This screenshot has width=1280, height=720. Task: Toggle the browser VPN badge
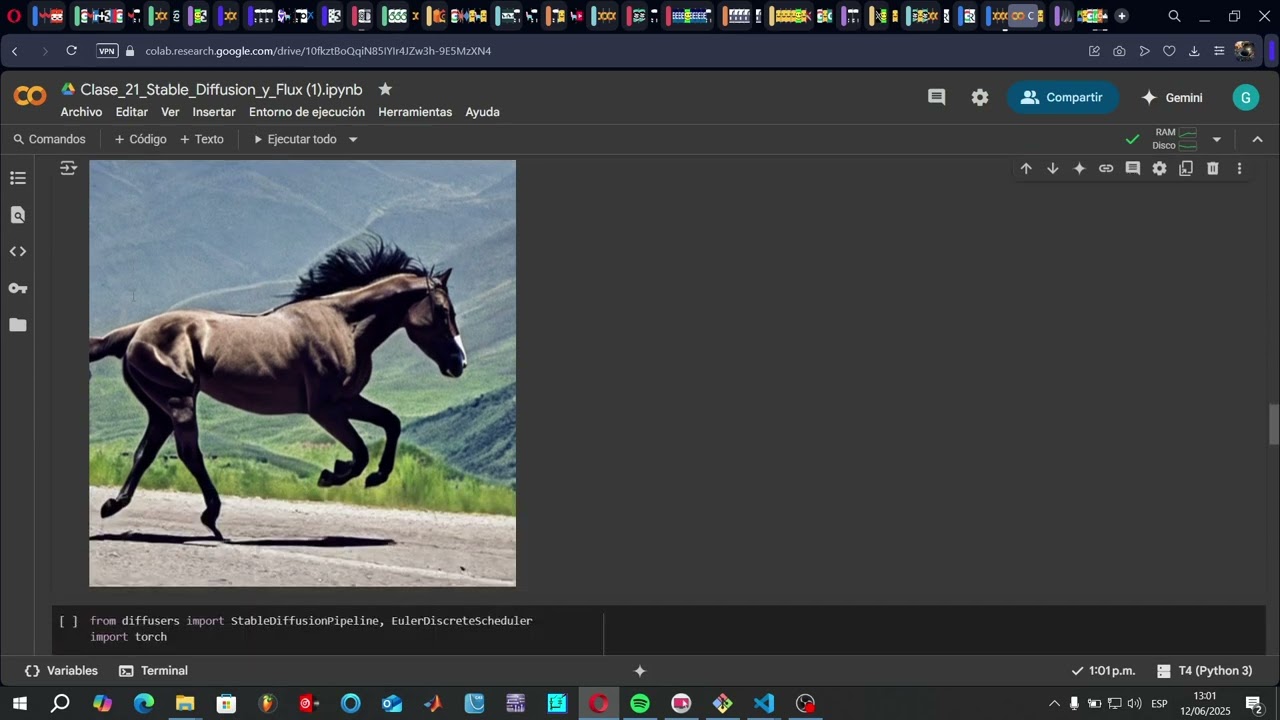pos(107,51)
